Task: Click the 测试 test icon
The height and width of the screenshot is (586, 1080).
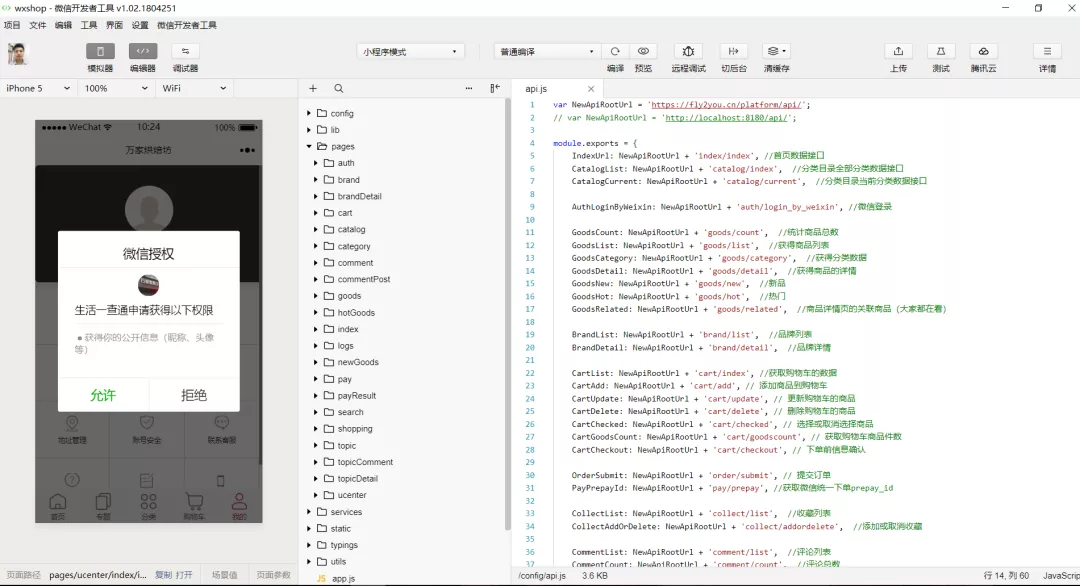Action: (x=940, y=57)
